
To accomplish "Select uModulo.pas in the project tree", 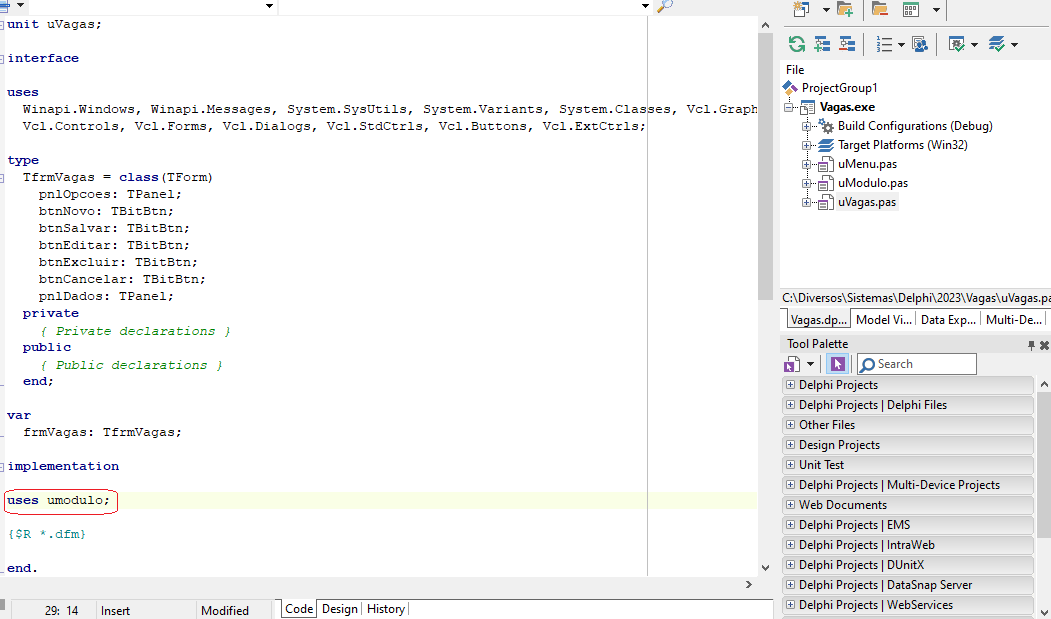I will [x=872, y=183].
